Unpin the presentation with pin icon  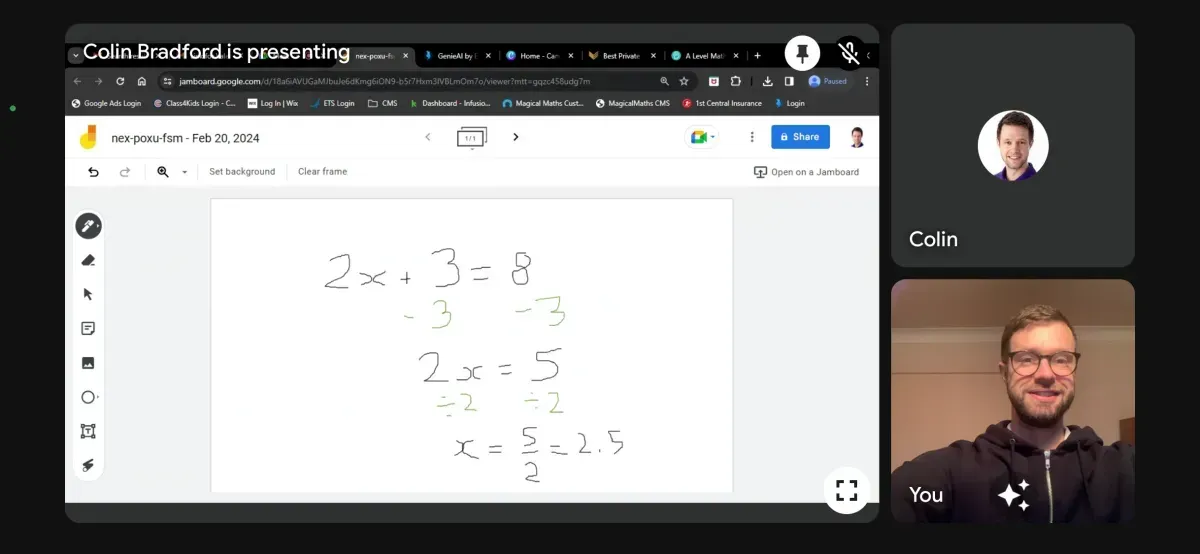pos(802,53)
